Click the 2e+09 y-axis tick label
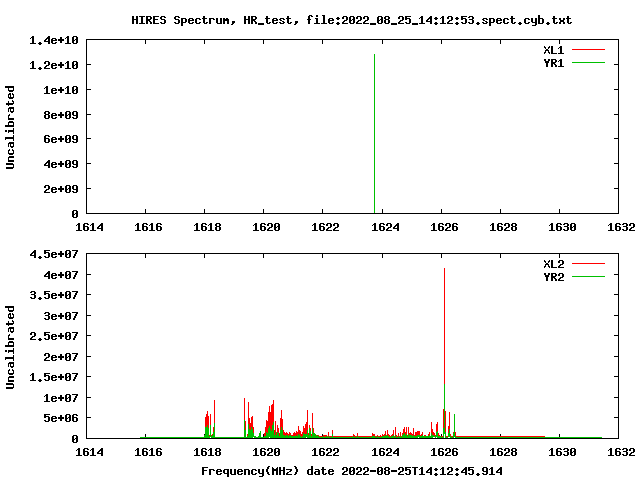Screen dimensions: 640x480 (x=60, y=189)
